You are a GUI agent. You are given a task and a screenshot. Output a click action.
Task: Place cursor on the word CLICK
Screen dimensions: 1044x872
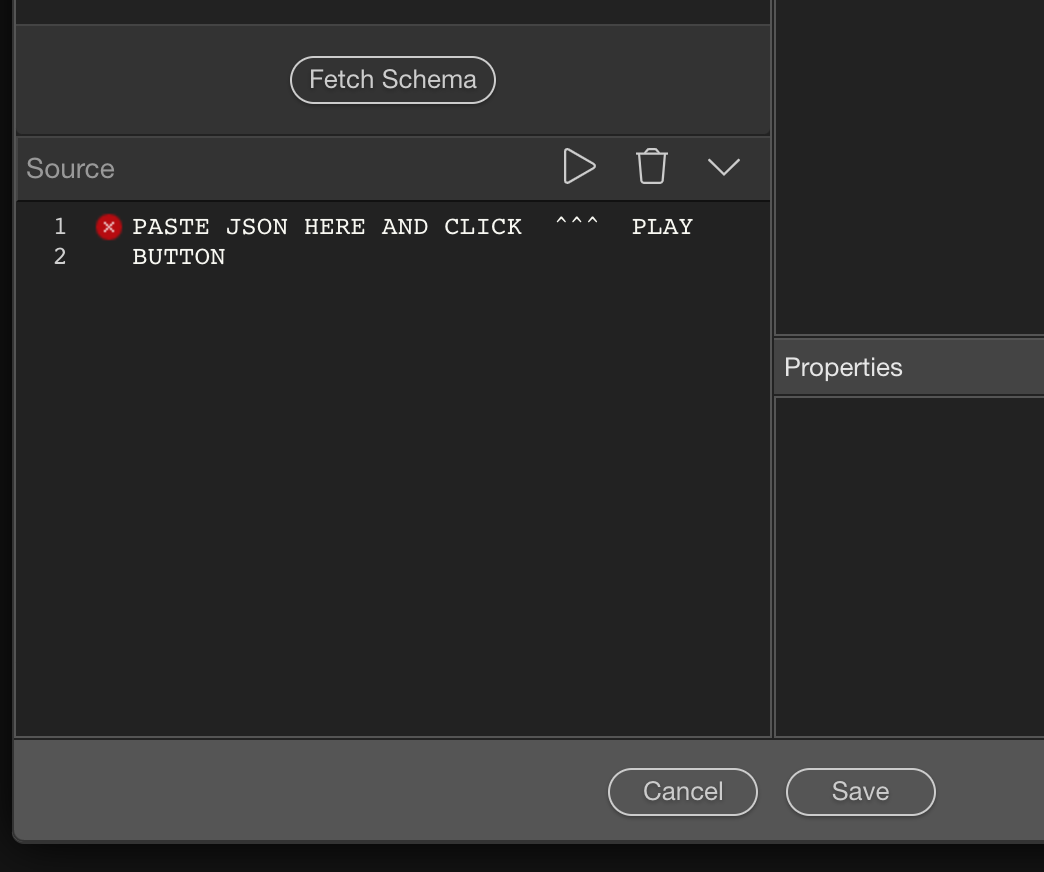pos(483,227)
